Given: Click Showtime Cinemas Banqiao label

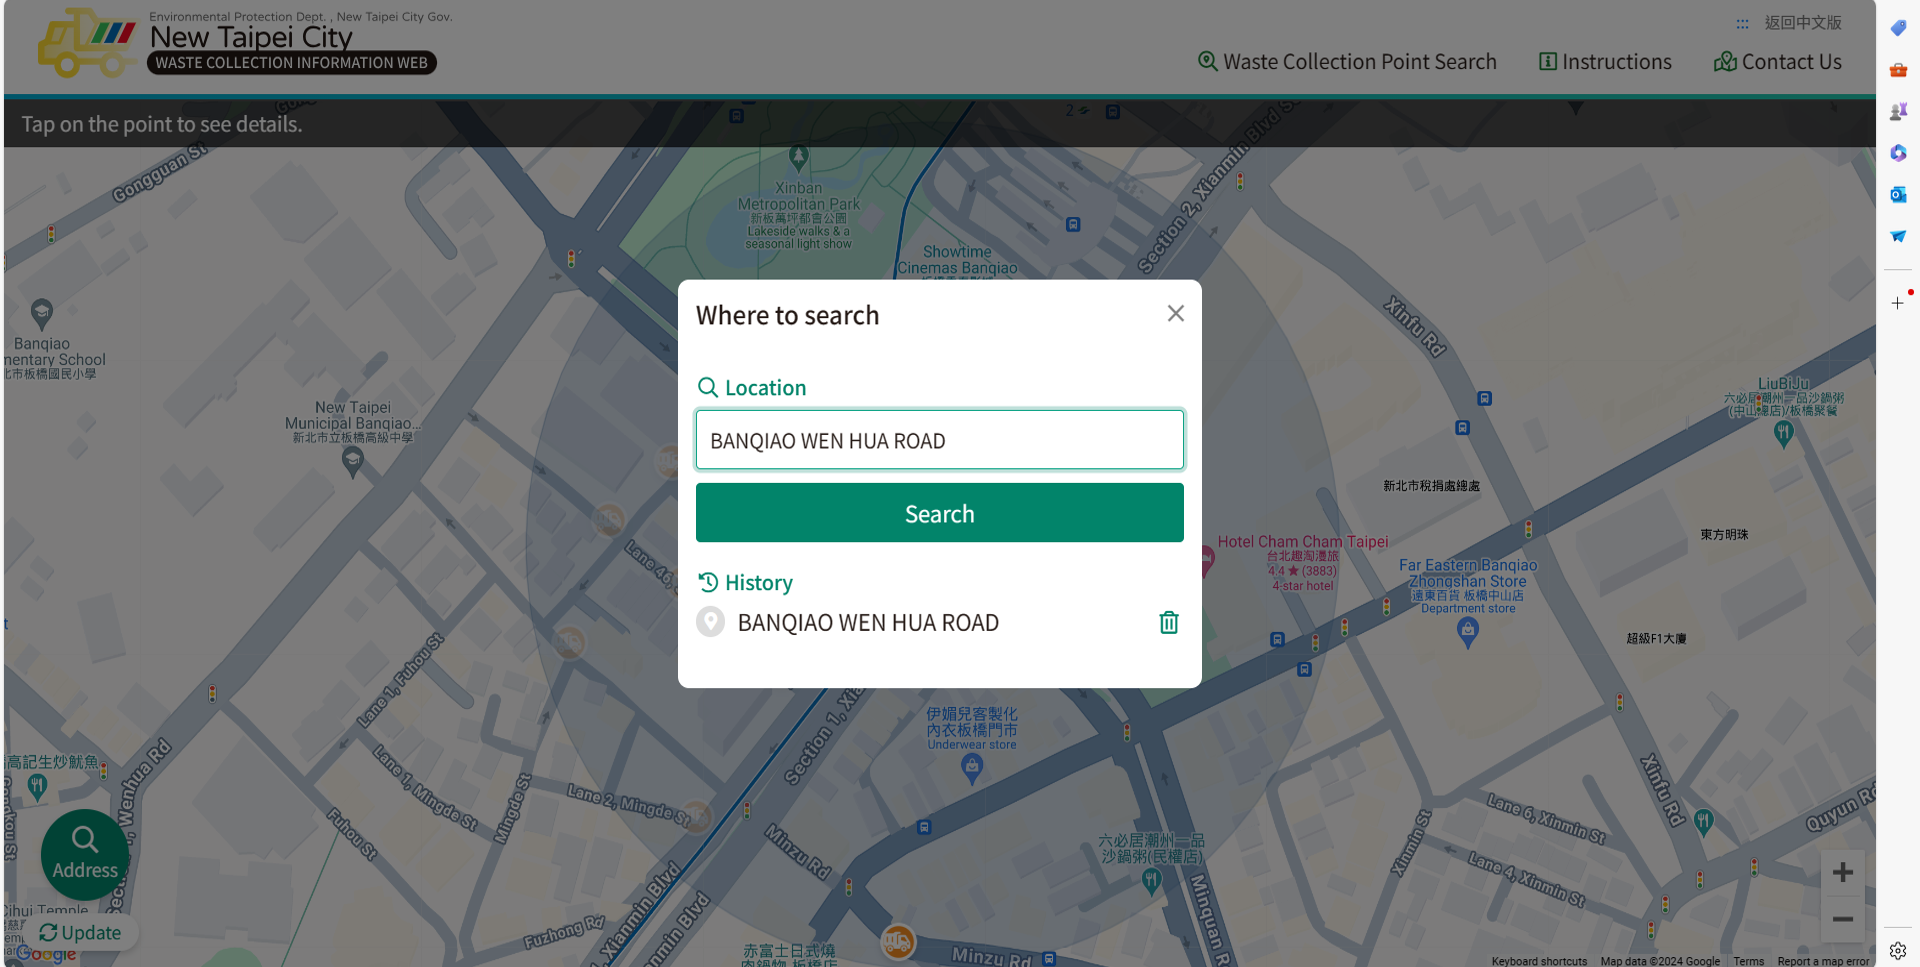Looking at the screenshot, I should [x=957, y=260].
